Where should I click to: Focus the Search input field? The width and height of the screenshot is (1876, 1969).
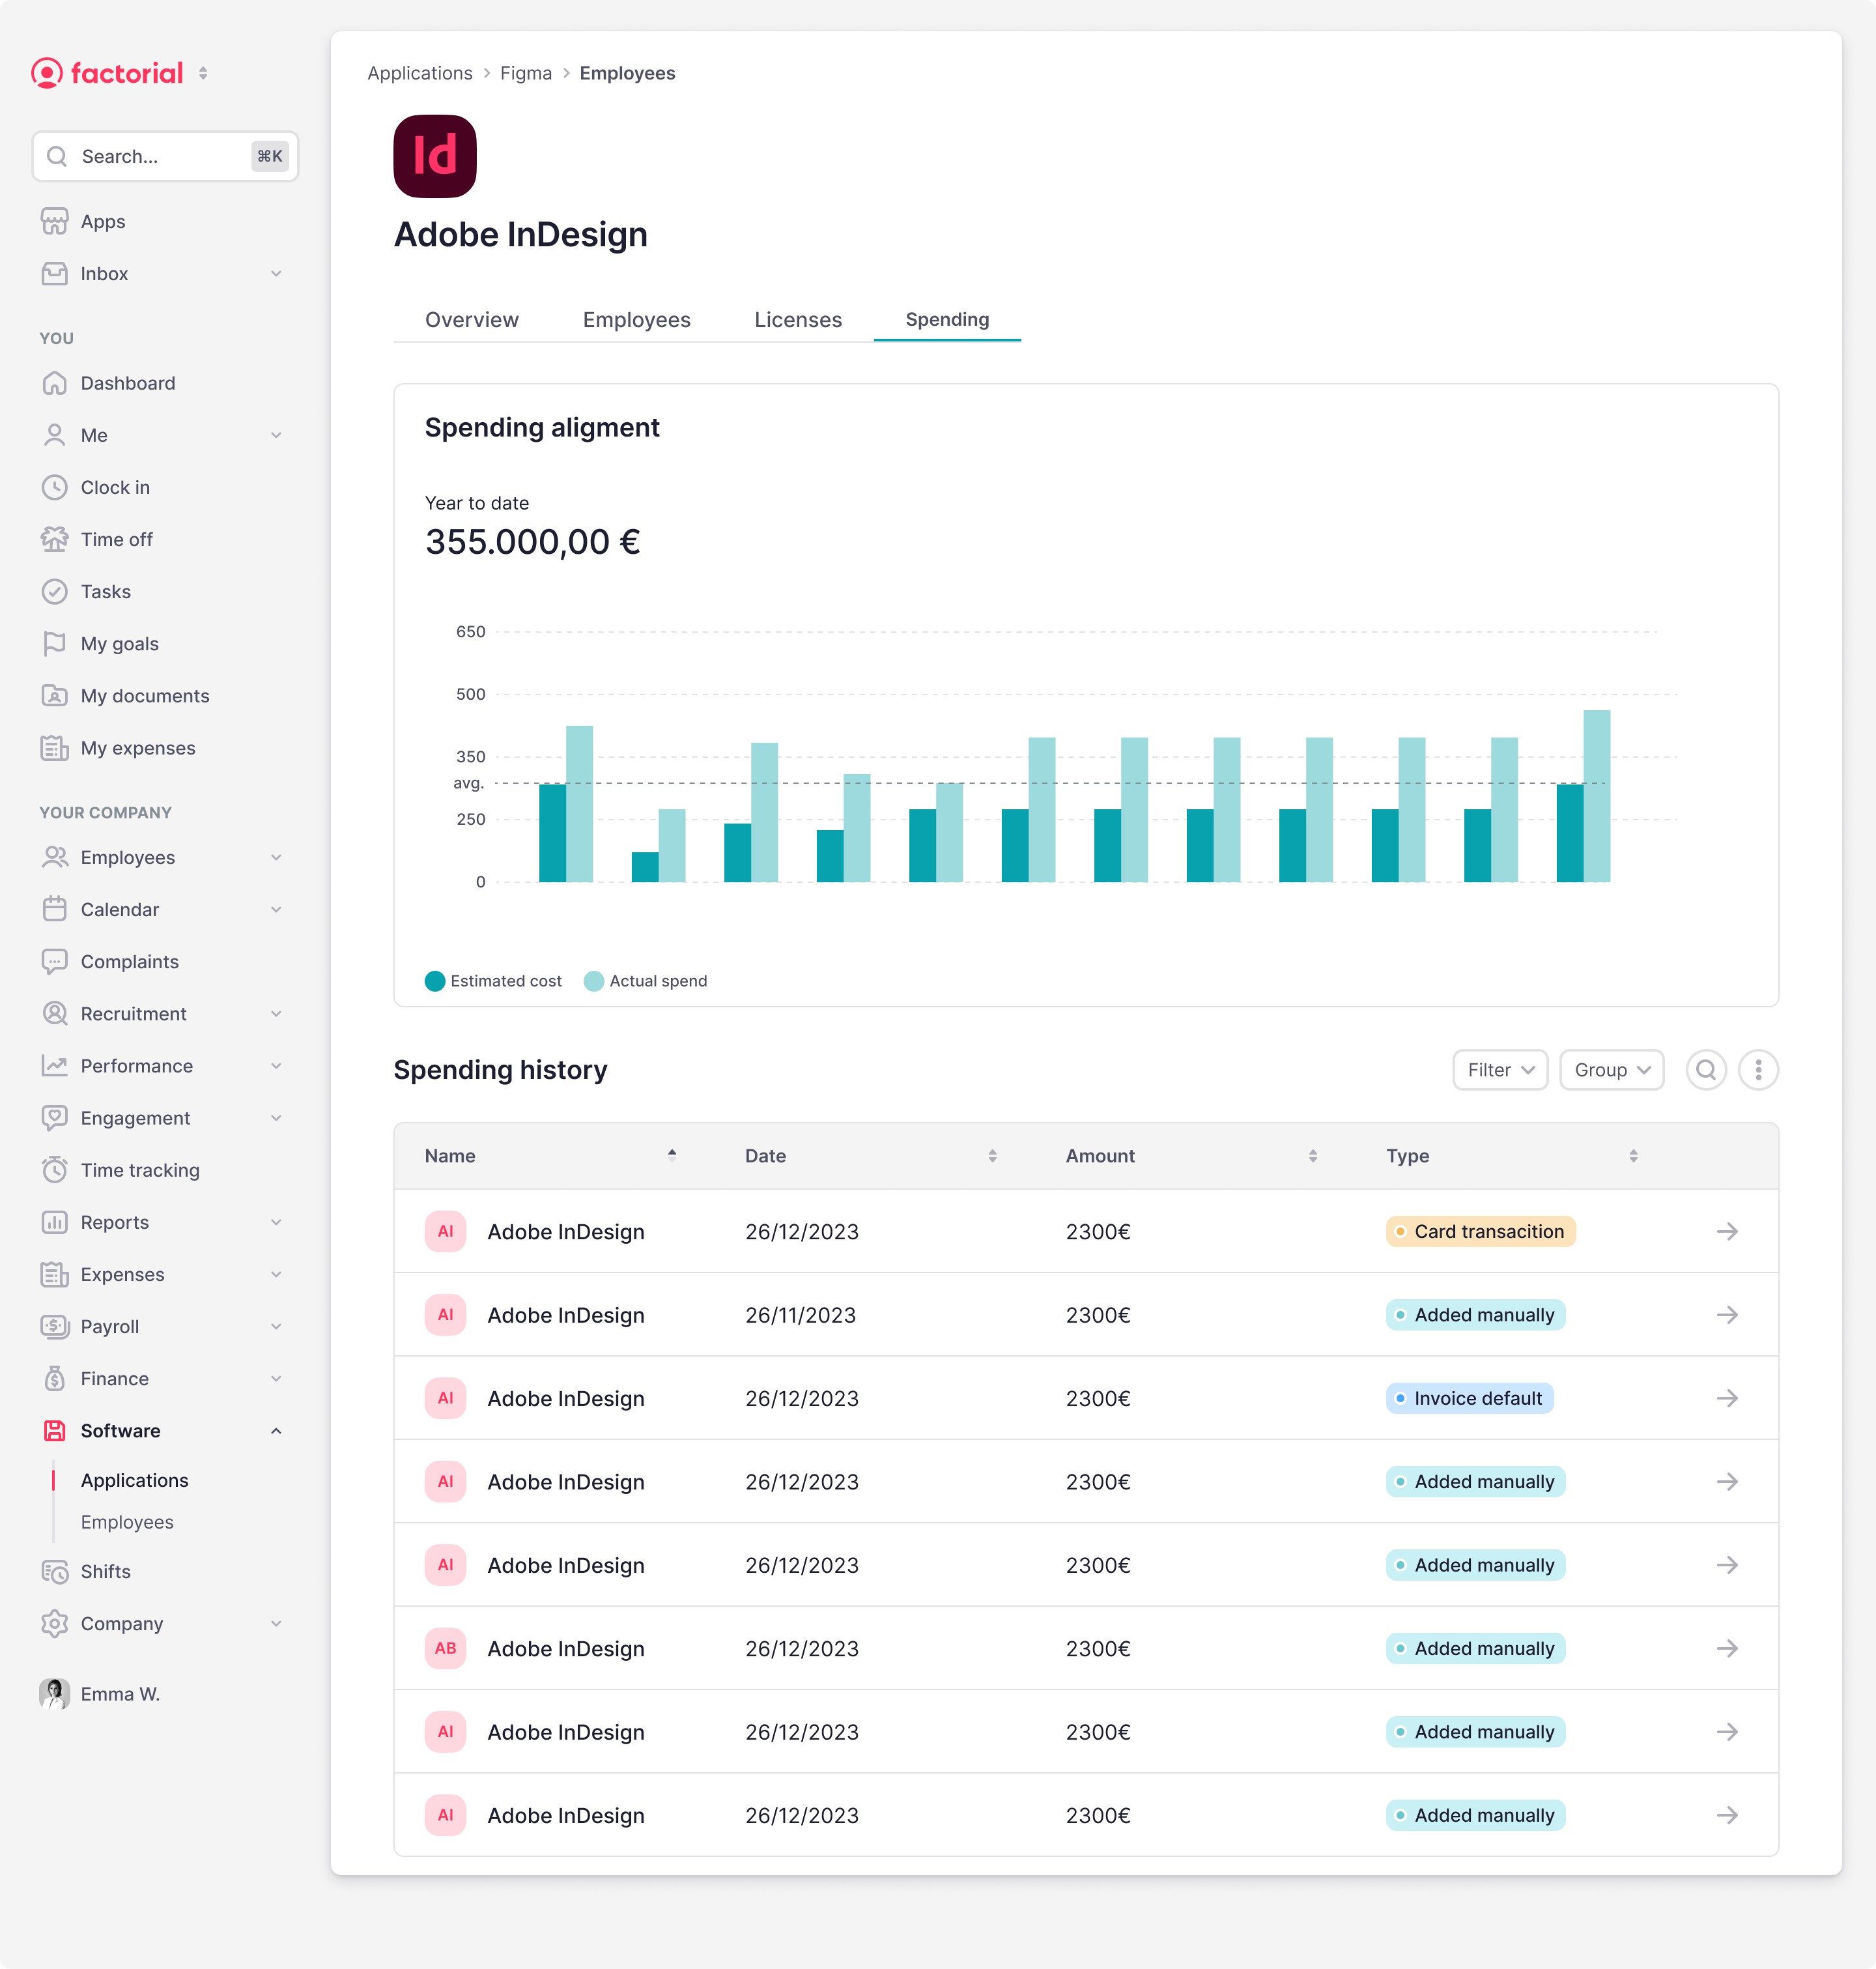click(x=165, y=156)
